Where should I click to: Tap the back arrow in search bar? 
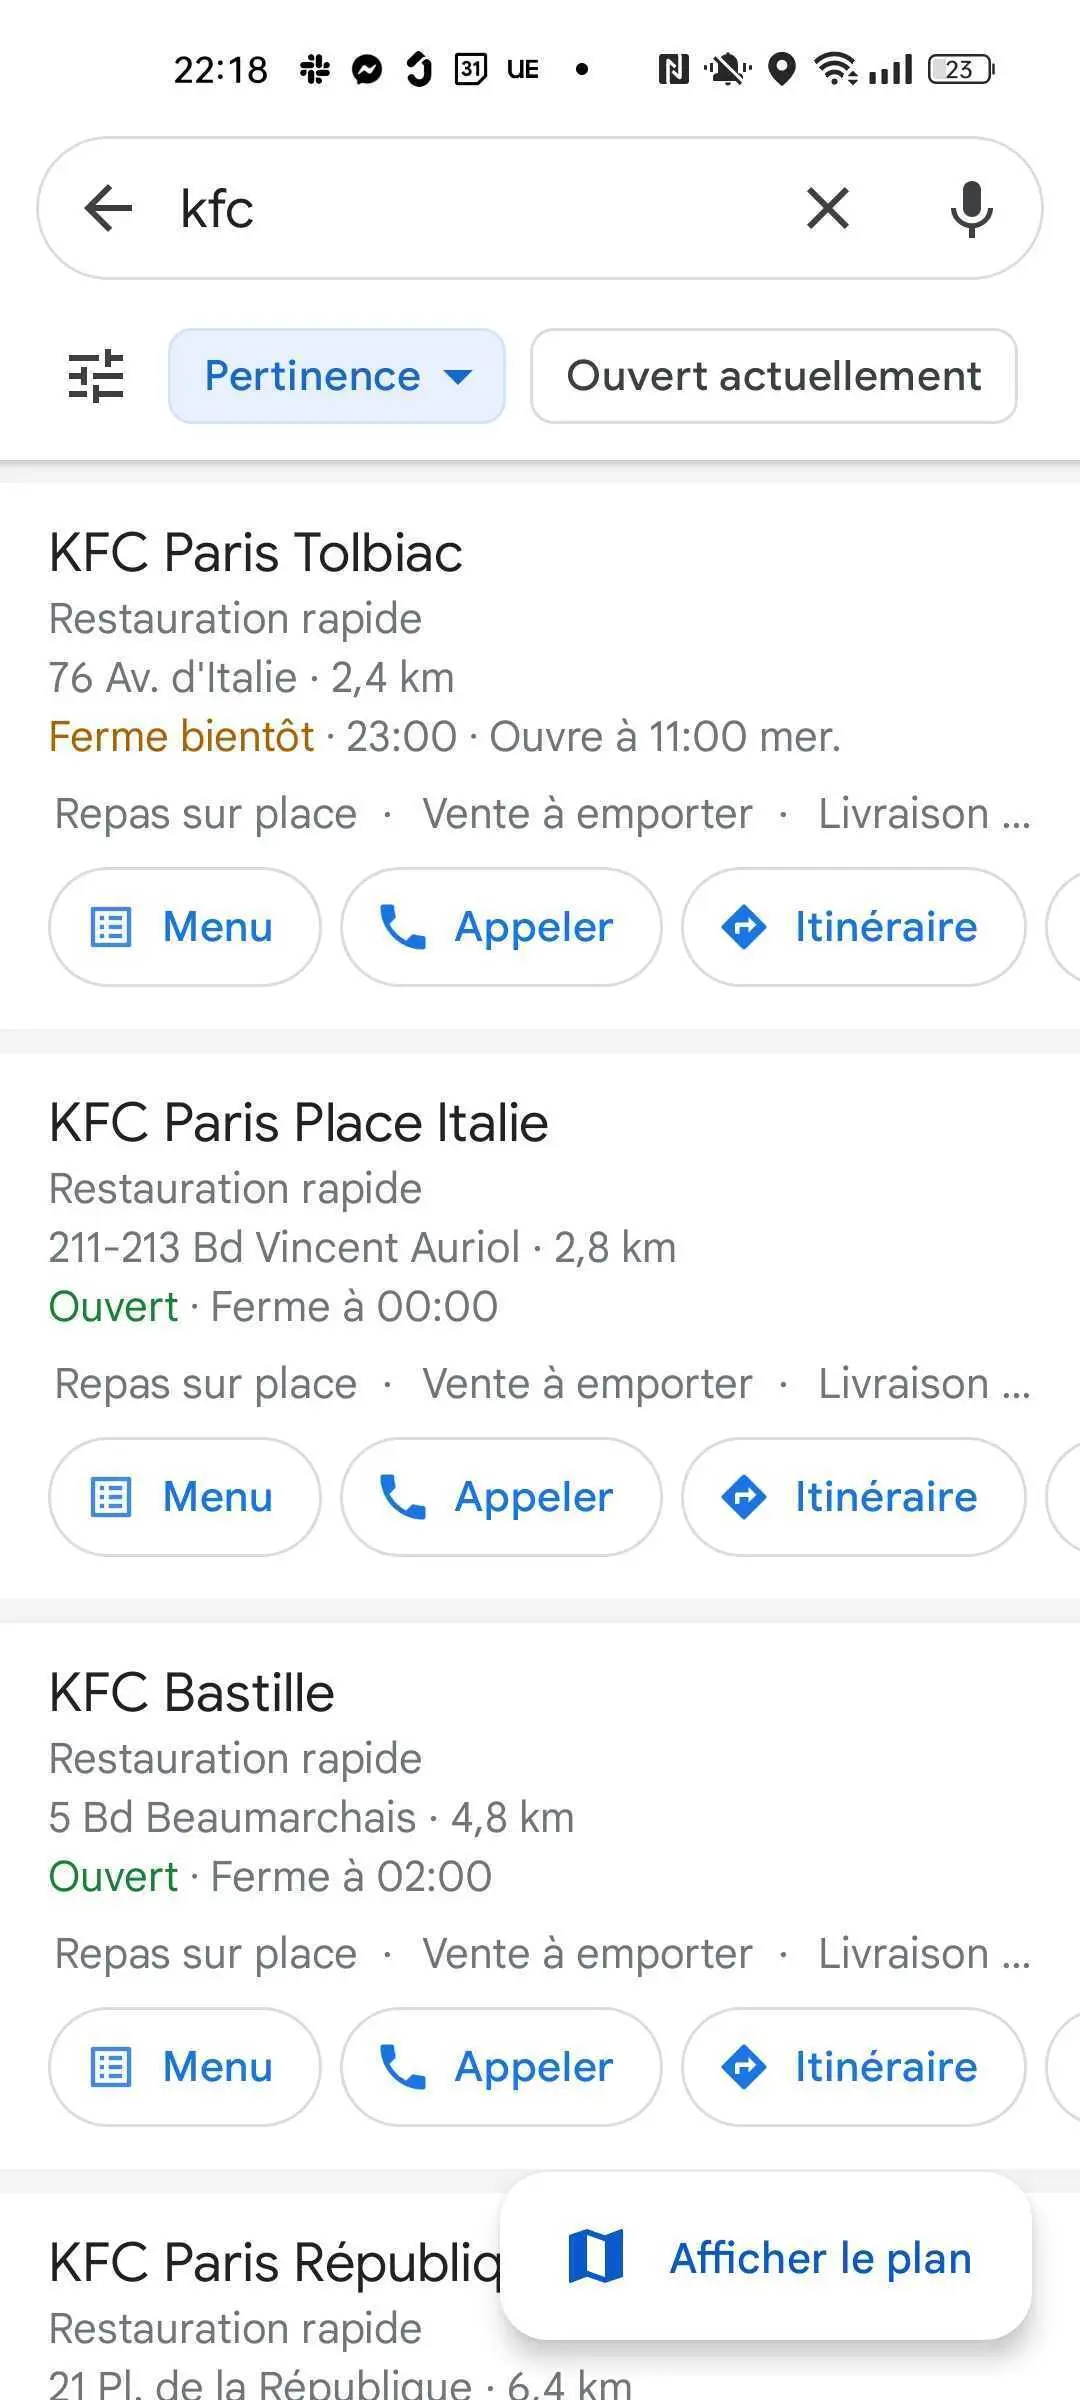pos(108,209)
